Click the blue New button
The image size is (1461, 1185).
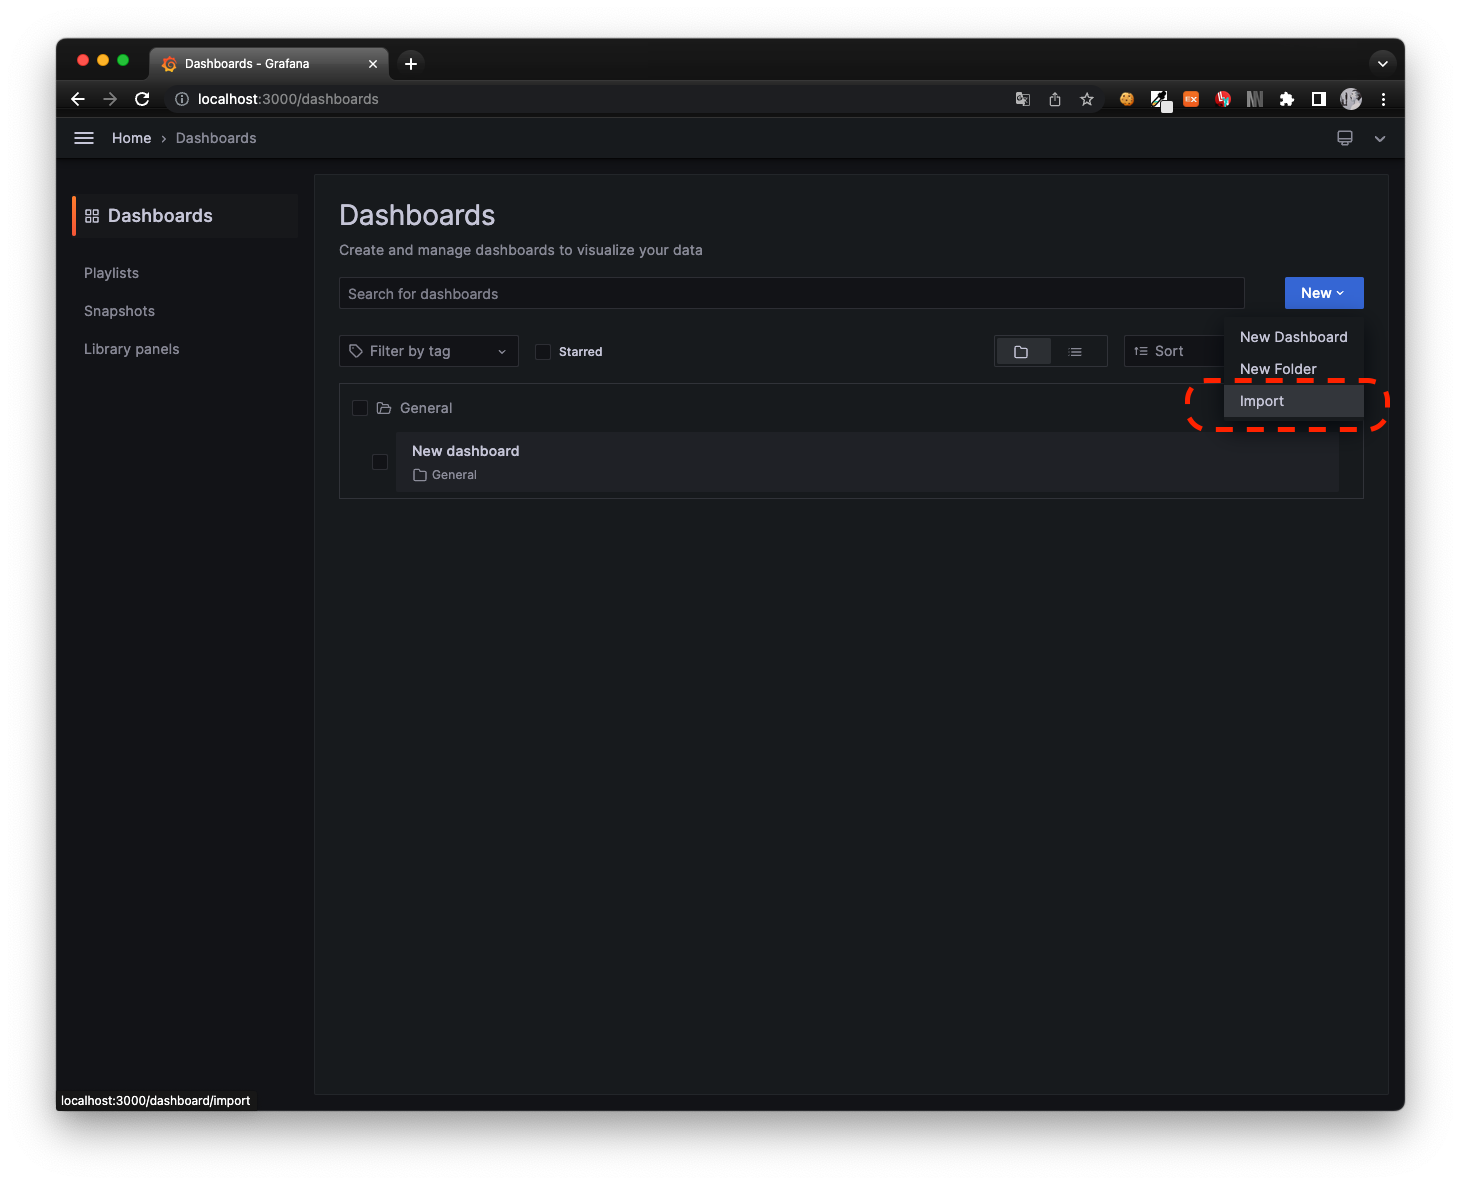1324,293
